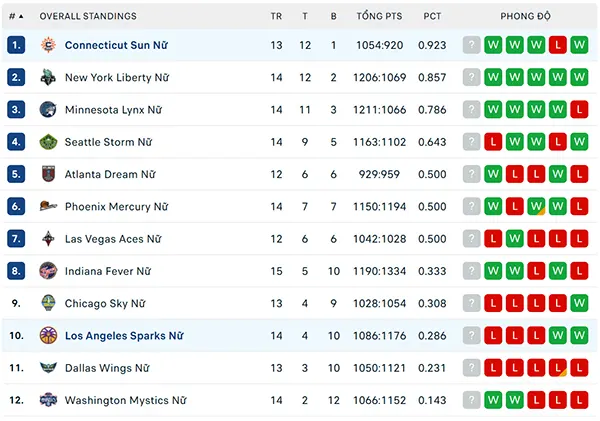
Task: Click the OVERALL STANDINGS header
Action: click(x=88, y=16)
